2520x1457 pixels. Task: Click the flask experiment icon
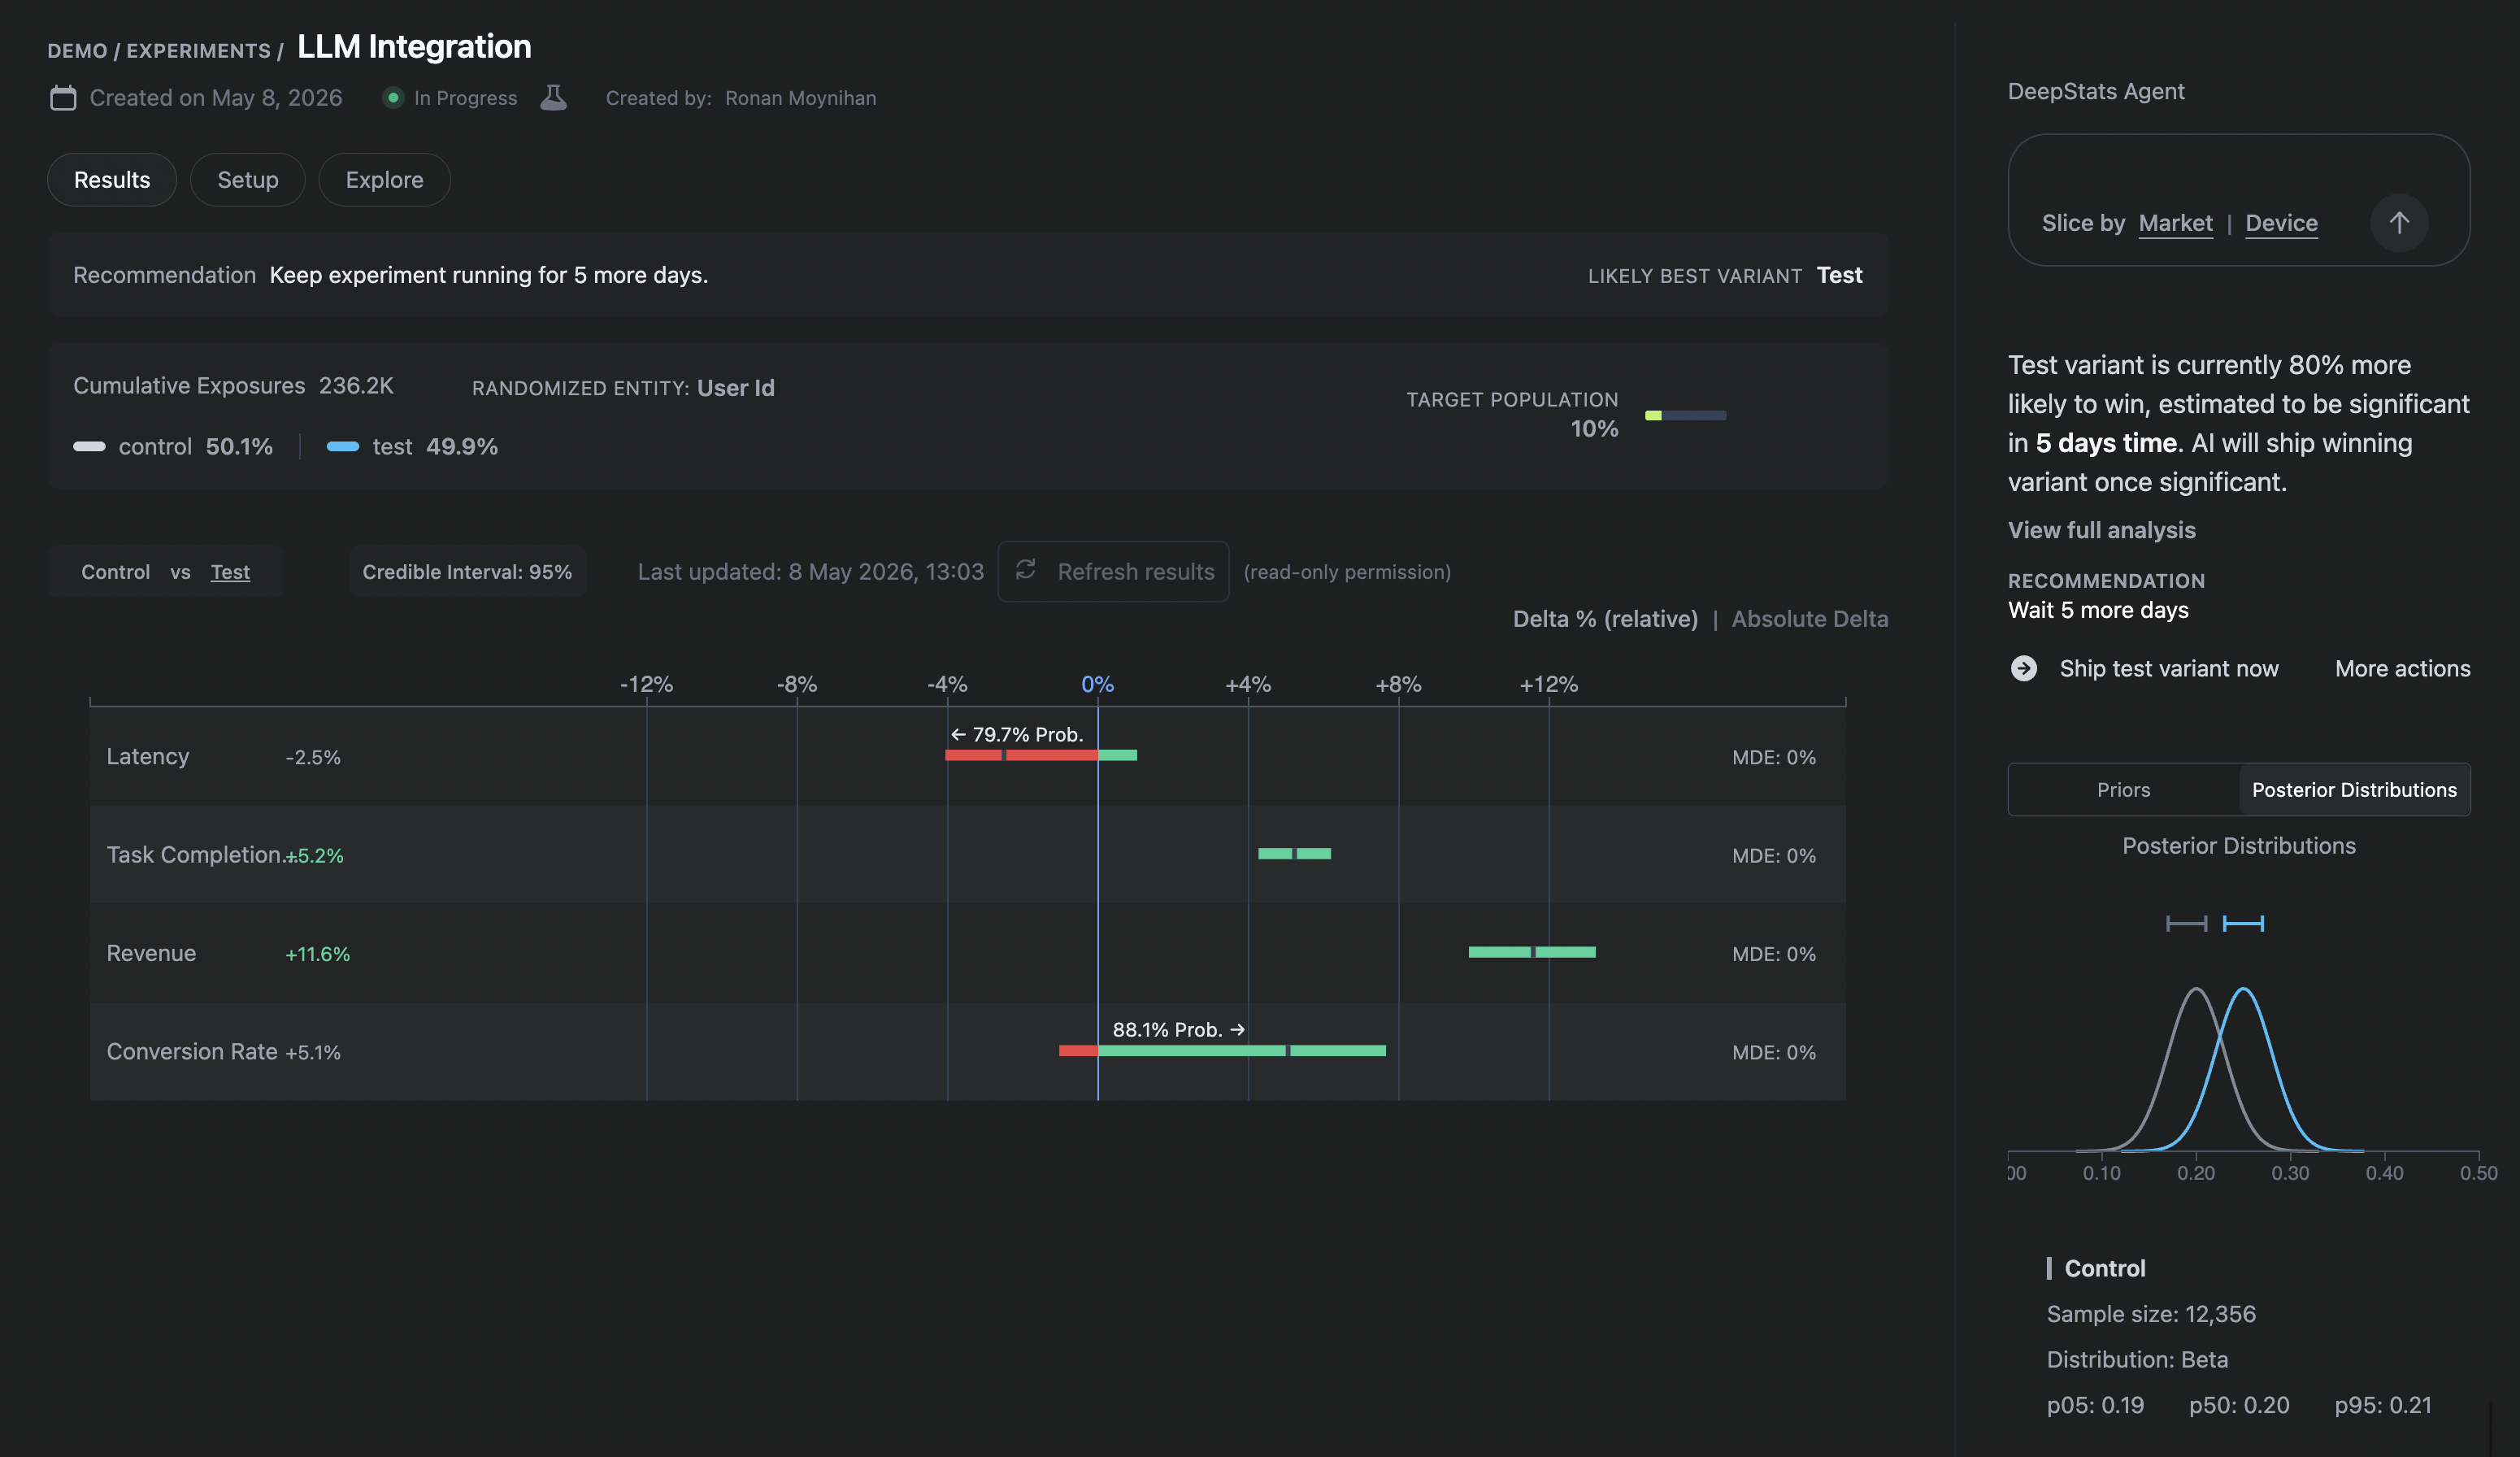click(553, 97)
